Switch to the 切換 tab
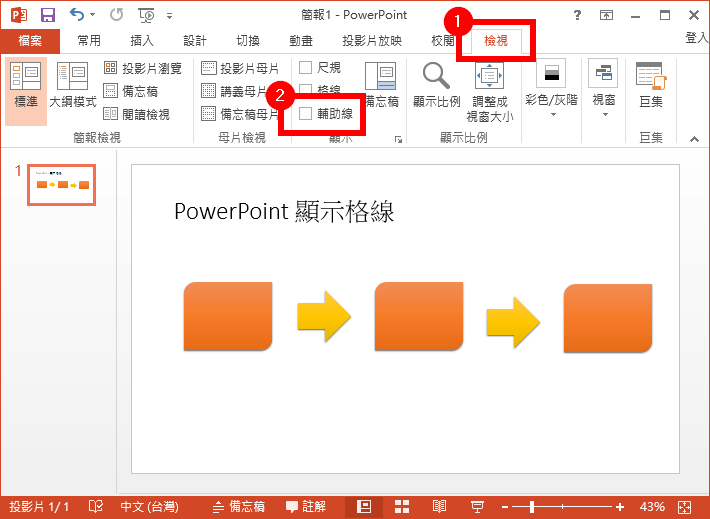710x519 pixels. (x=248, y=41)
